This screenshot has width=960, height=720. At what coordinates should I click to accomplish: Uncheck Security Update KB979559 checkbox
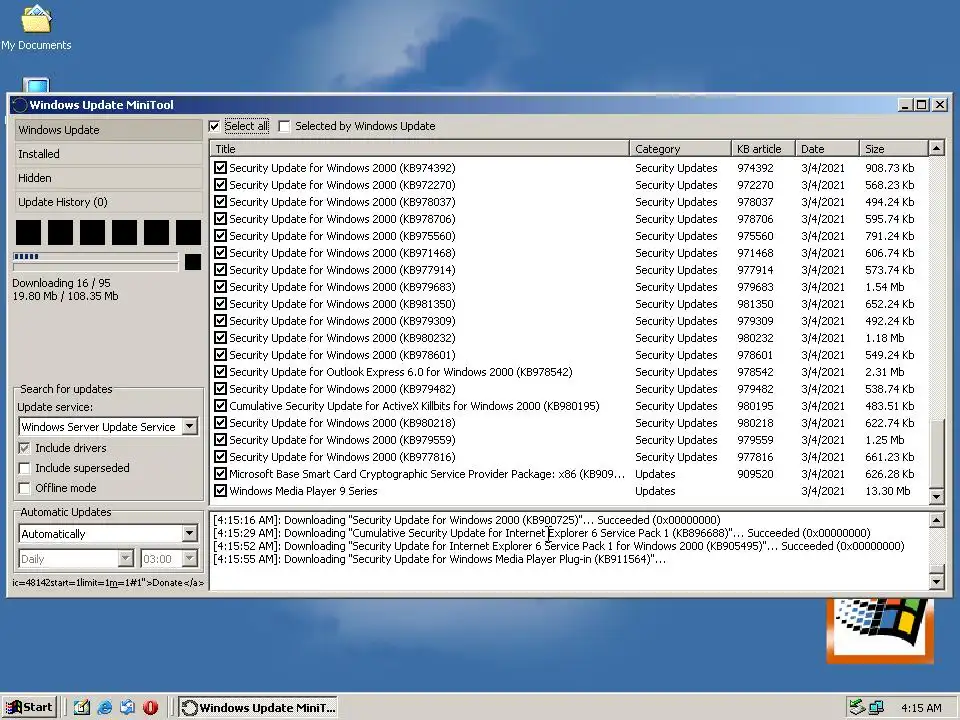click(220, 440)
